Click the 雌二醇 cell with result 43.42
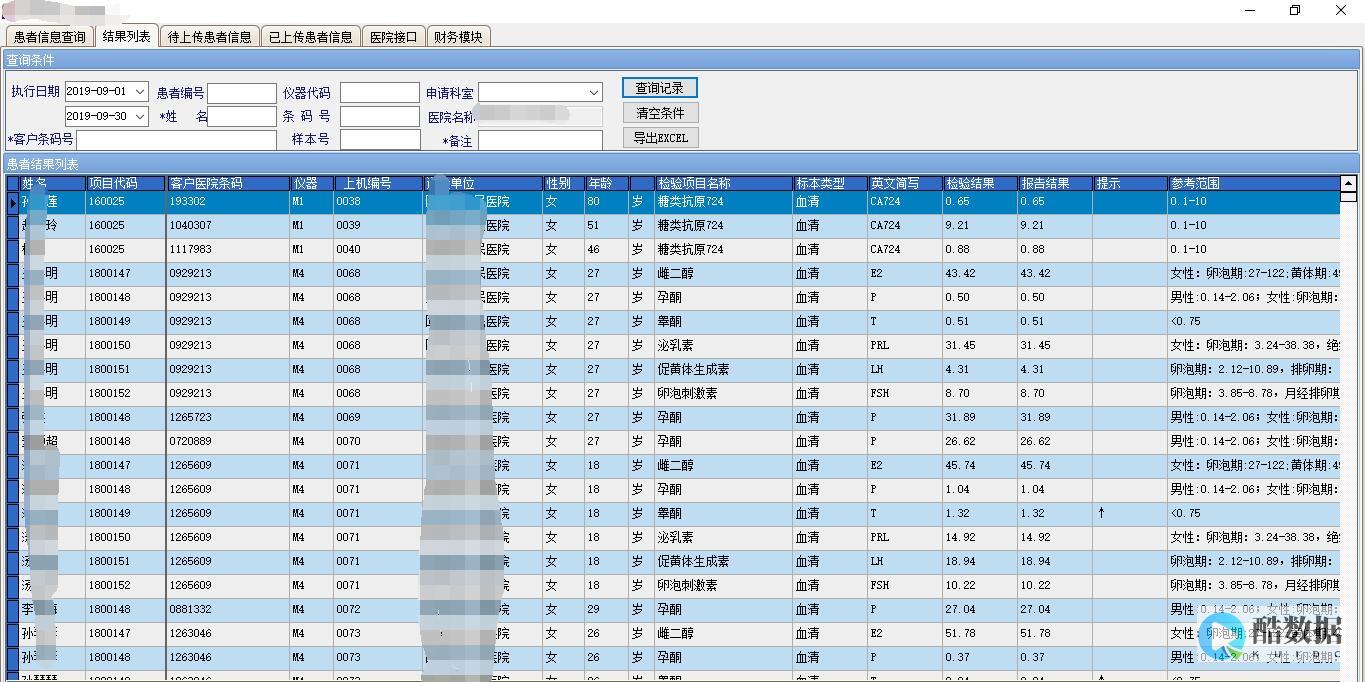 [x=723, y=273]
